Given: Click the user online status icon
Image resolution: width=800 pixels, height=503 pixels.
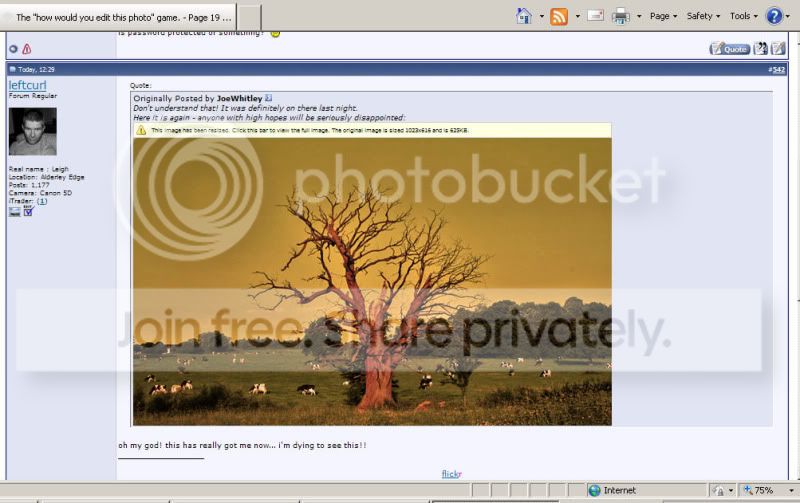Looking at the screenshot, I should coord(14,49).
